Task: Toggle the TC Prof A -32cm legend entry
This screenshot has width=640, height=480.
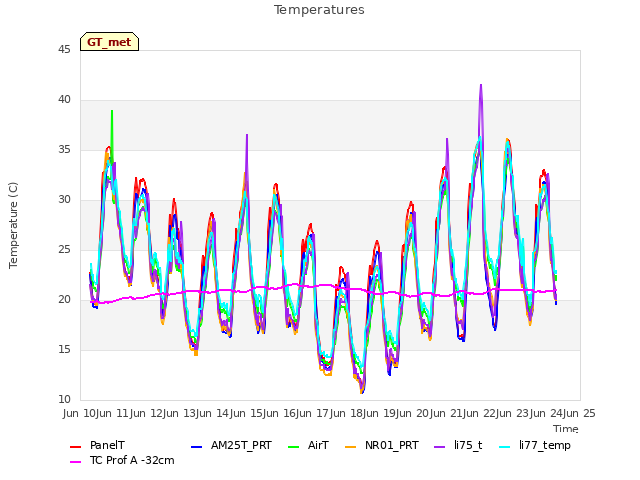Action: [x=122, y=460]
